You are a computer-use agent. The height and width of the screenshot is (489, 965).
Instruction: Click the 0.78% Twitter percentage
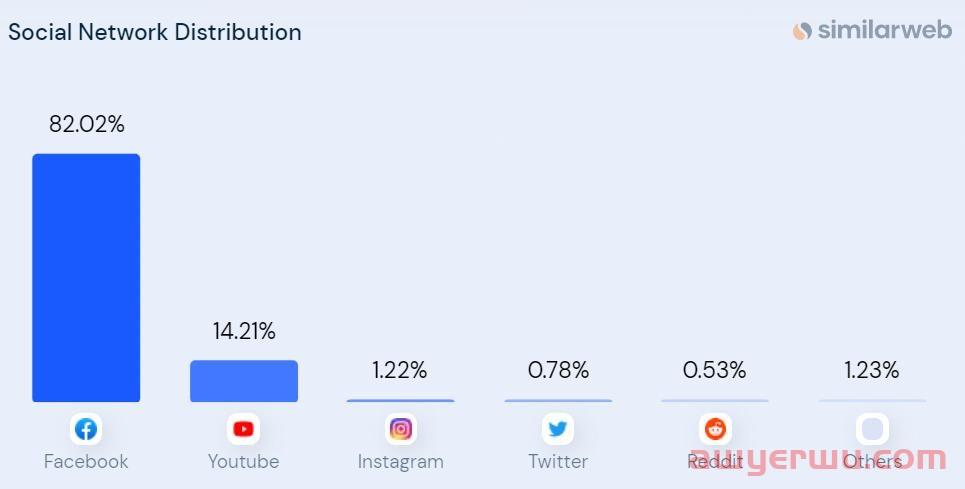(558, 370)
